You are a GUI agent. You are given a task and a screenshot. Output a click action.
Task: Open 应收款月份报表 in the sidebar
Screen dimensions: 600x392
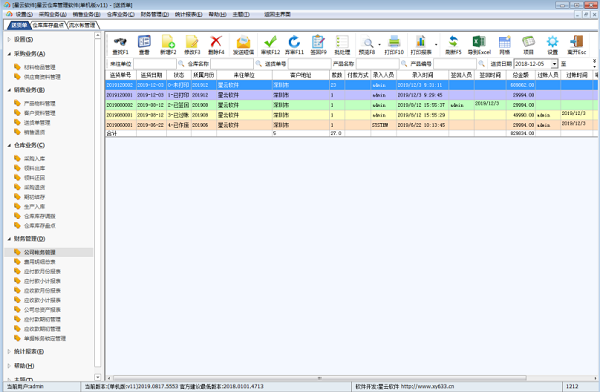(42, 291)
